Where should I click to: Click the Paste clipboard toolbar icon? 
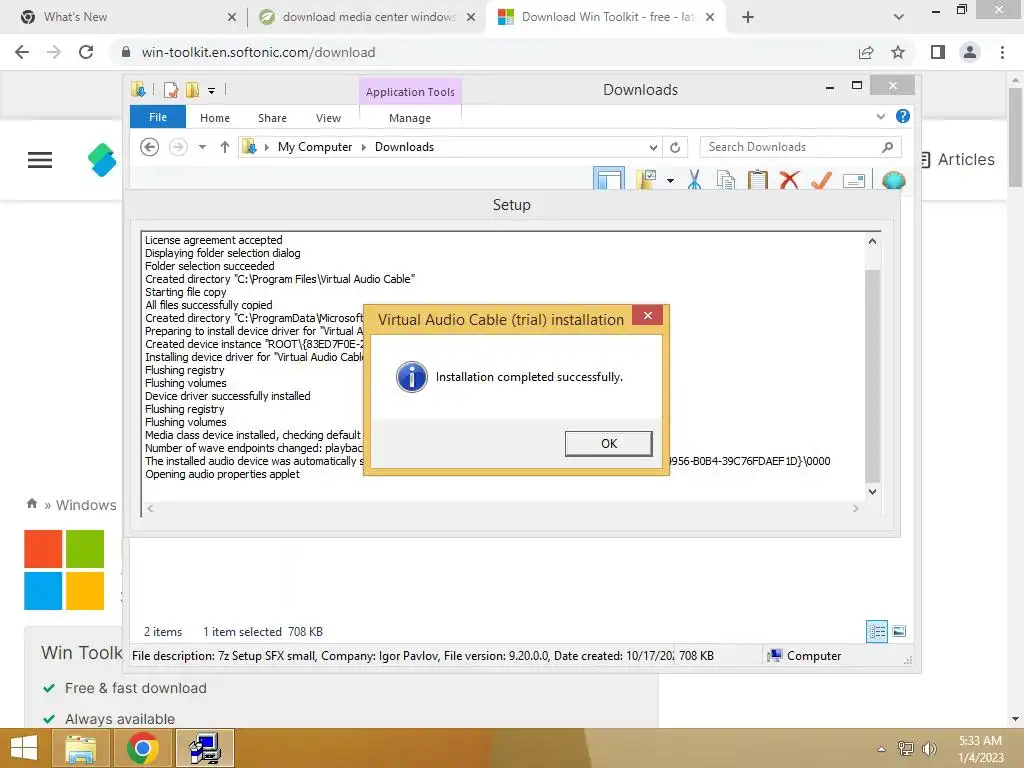[x=758, y=180]
